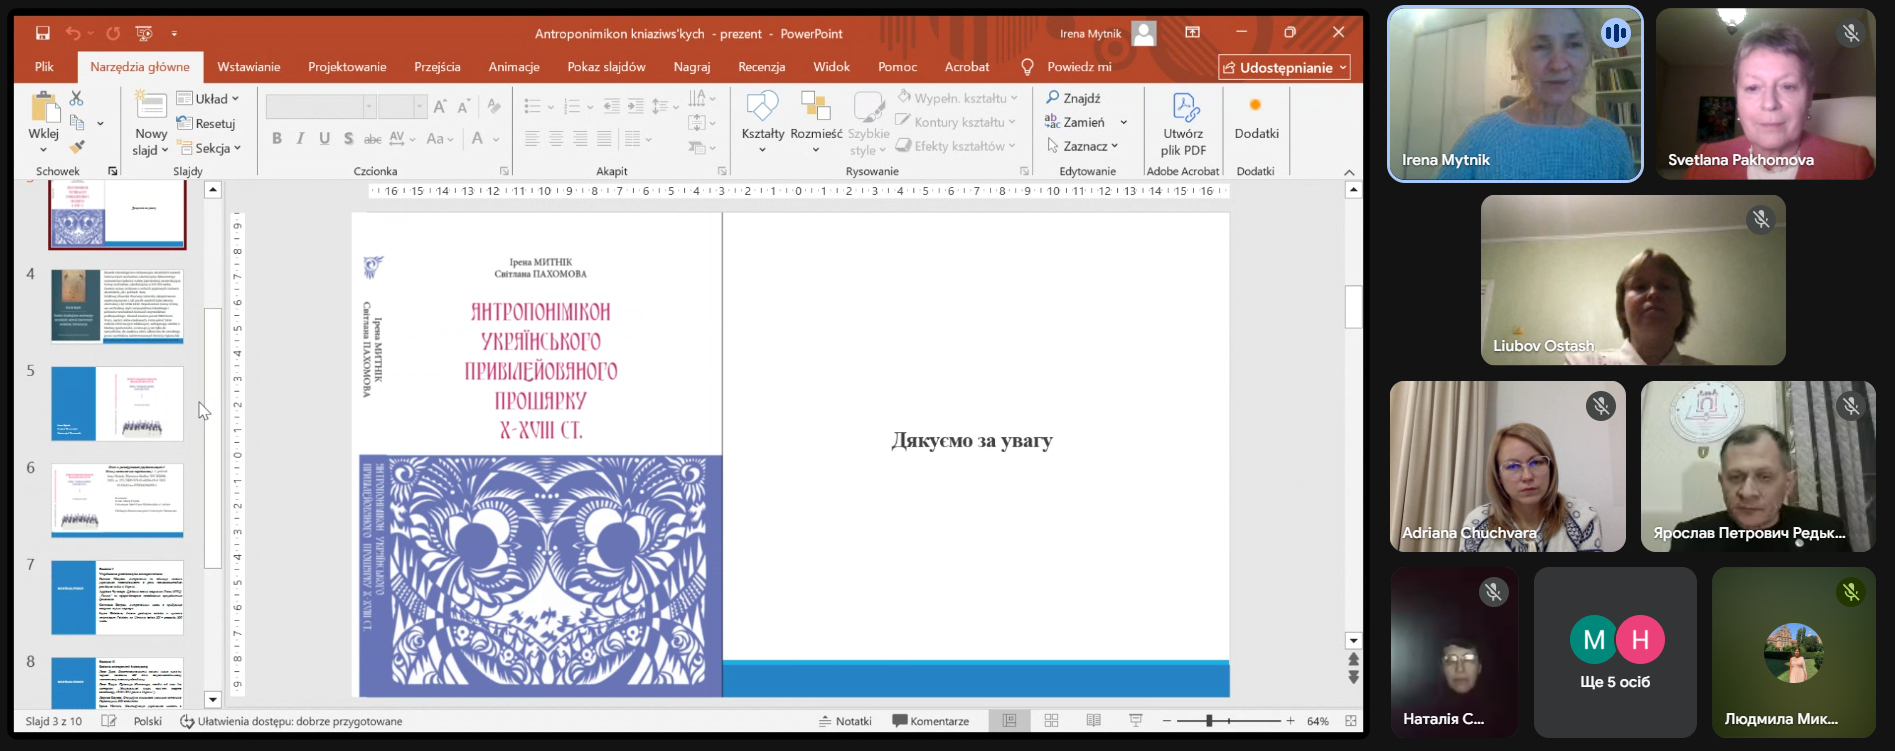Switch to slide sorter view icon
Image resolution: width=1895 pixels, height=751 pixels.
pos(1051,721)
